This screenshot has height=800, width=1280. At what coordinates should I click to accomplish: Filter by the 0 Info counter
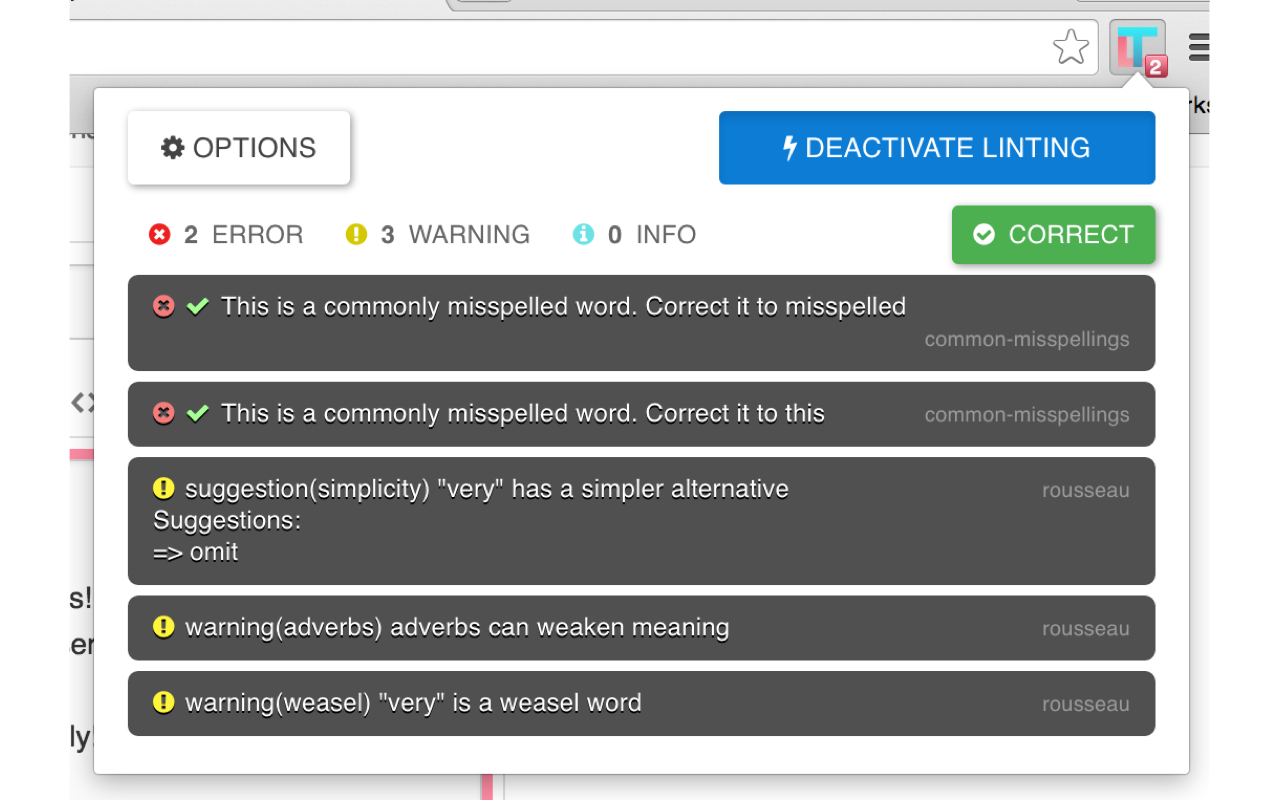coord(634,235)
